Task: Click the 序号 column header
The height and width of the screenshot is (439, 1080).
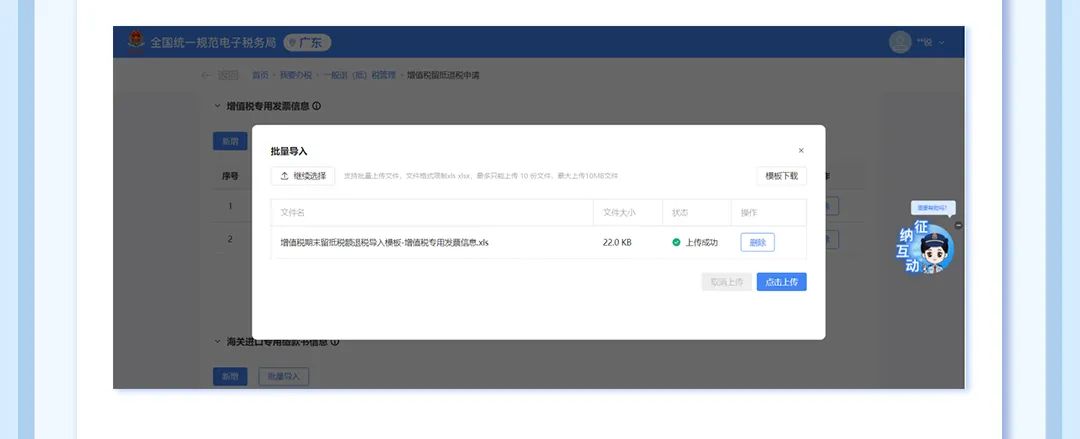Action: pyautogui.click(x=230, y=176)
